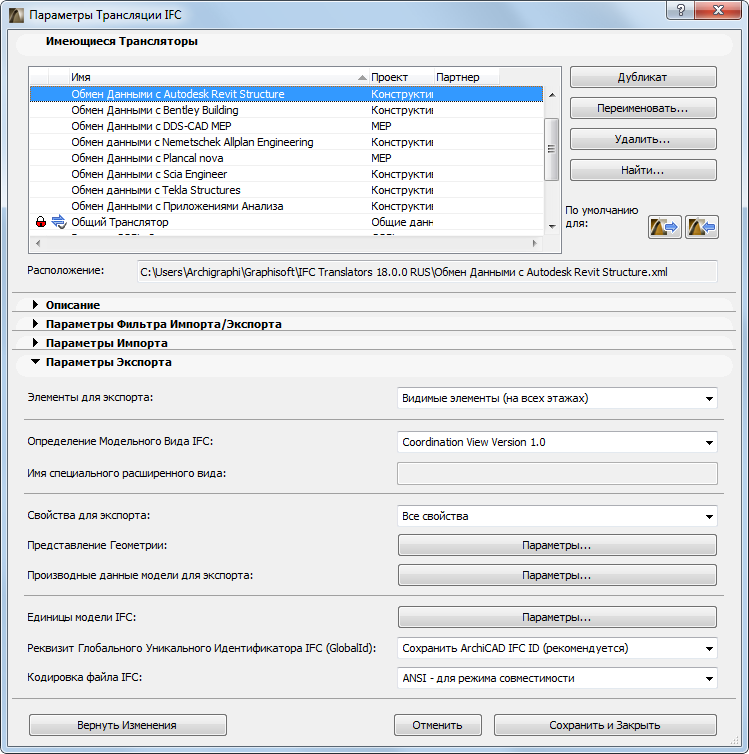The width and height of the screenshot is (749, 754).
Task: Click the Удалить... button
Action: coord(643,139)
